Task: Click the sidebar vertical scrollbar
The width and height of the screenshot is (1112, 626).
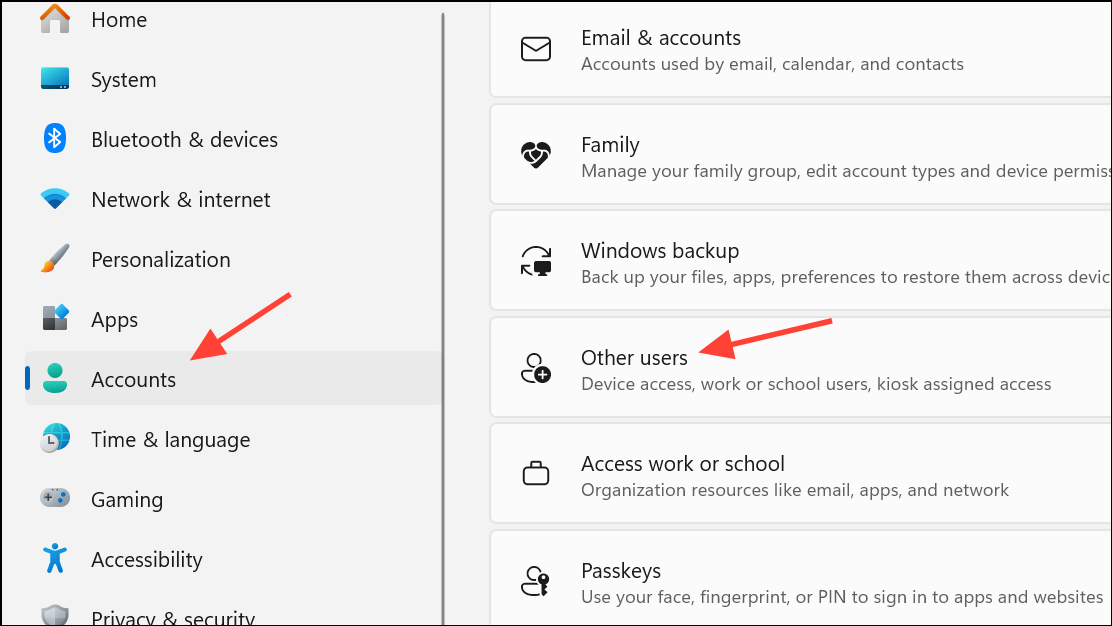Action: coord(443,319)
